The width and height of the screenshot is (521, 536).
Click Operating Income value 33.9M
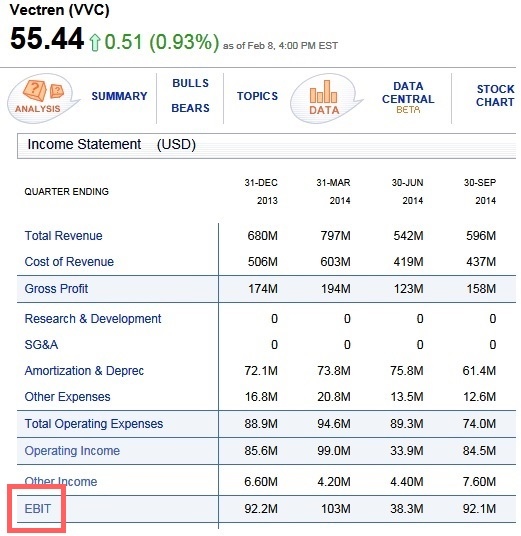pos(406,451)
